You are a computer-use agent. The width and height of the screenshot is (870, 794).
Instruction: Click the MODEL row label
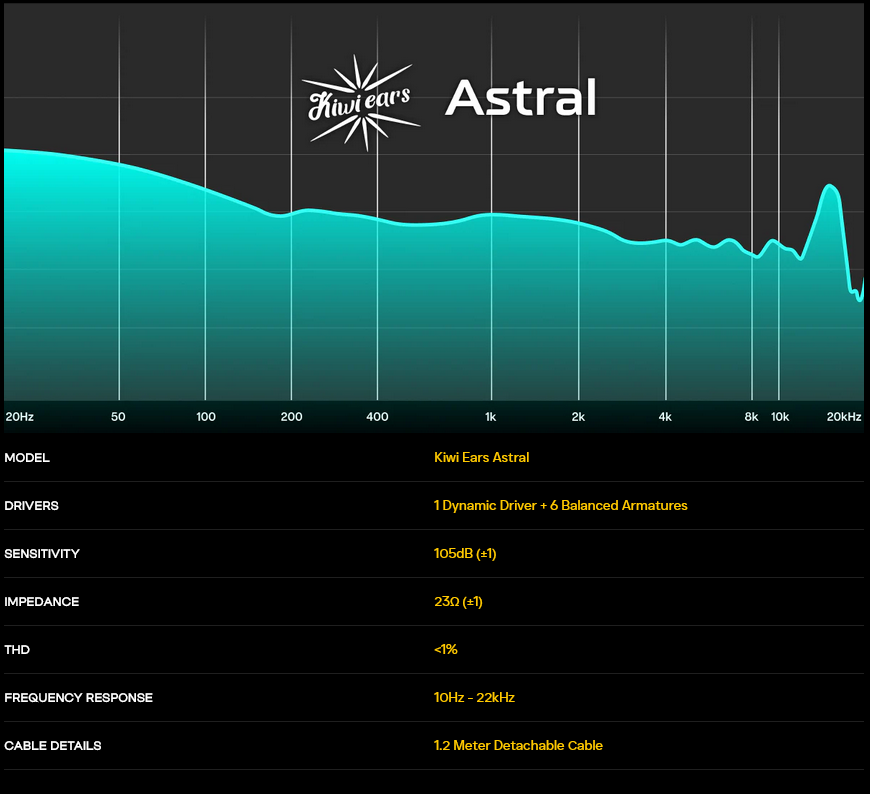pos(26,458)
